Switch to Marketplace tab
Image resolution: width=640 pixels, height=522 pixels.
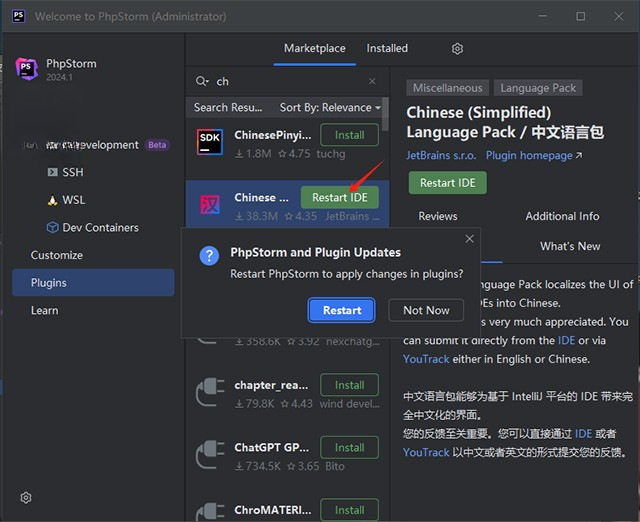pyautogui.click(x=315, y=49)
